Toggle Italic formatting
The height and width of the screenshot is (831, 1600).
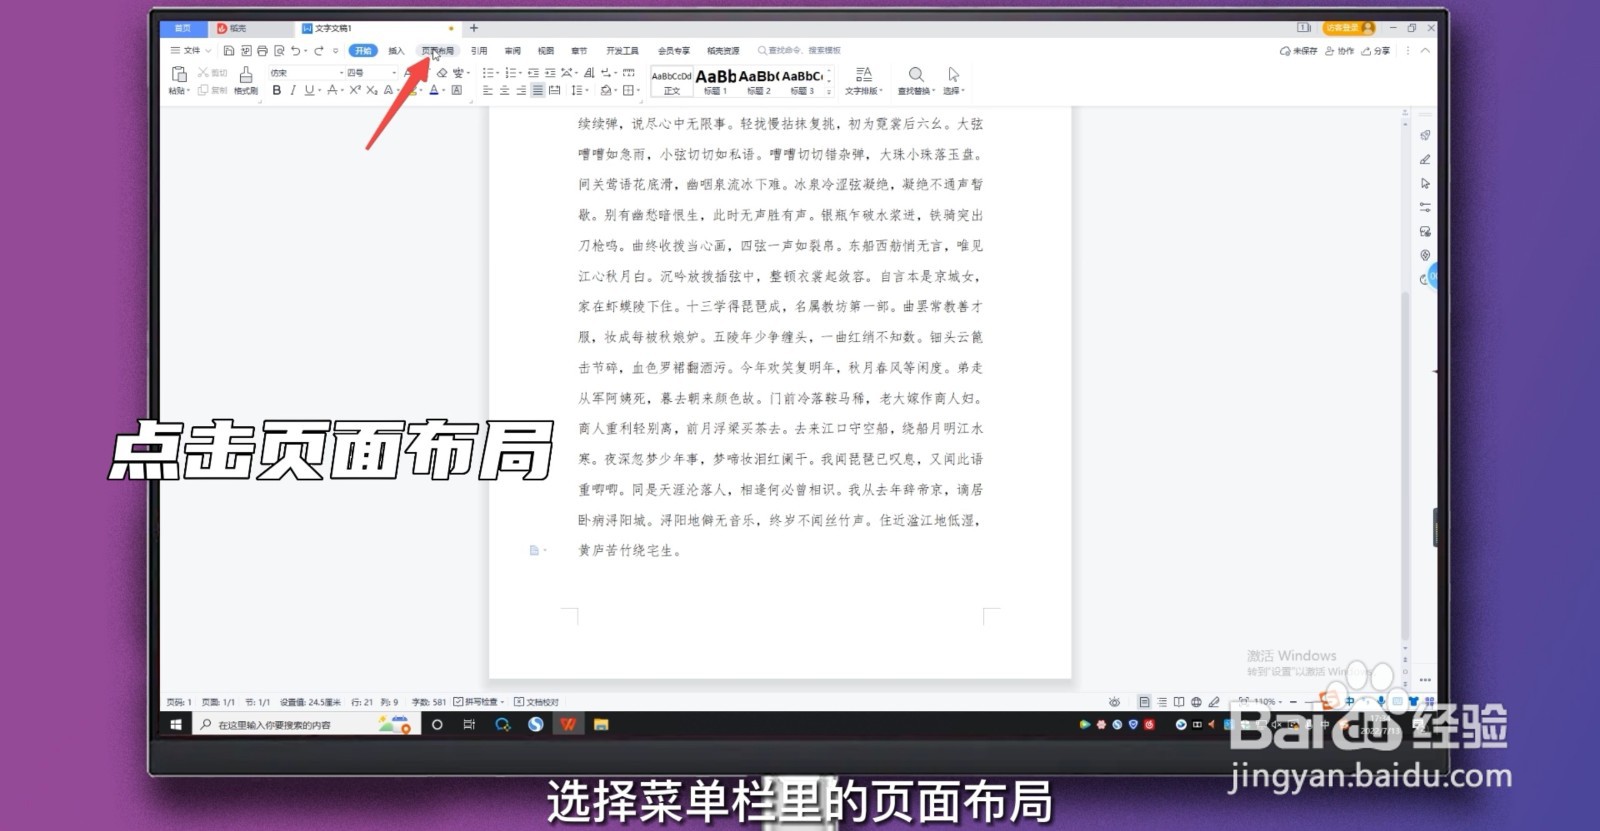(x=293, y=90)
